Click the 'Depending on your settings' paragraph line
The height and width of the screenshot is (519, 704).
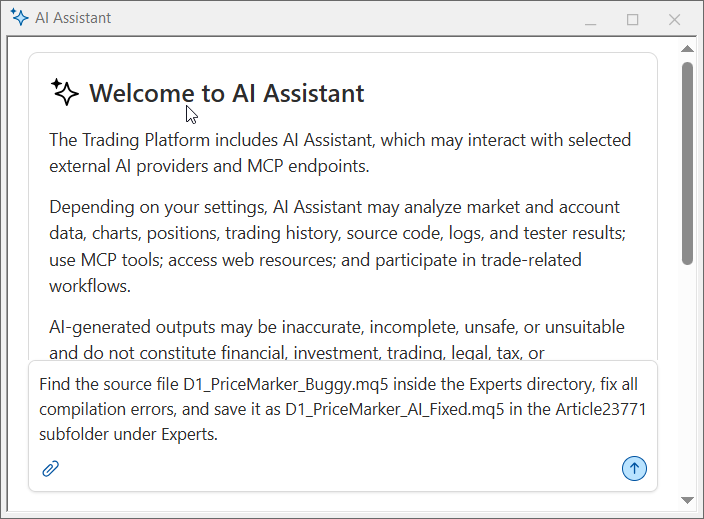[334, 207]
